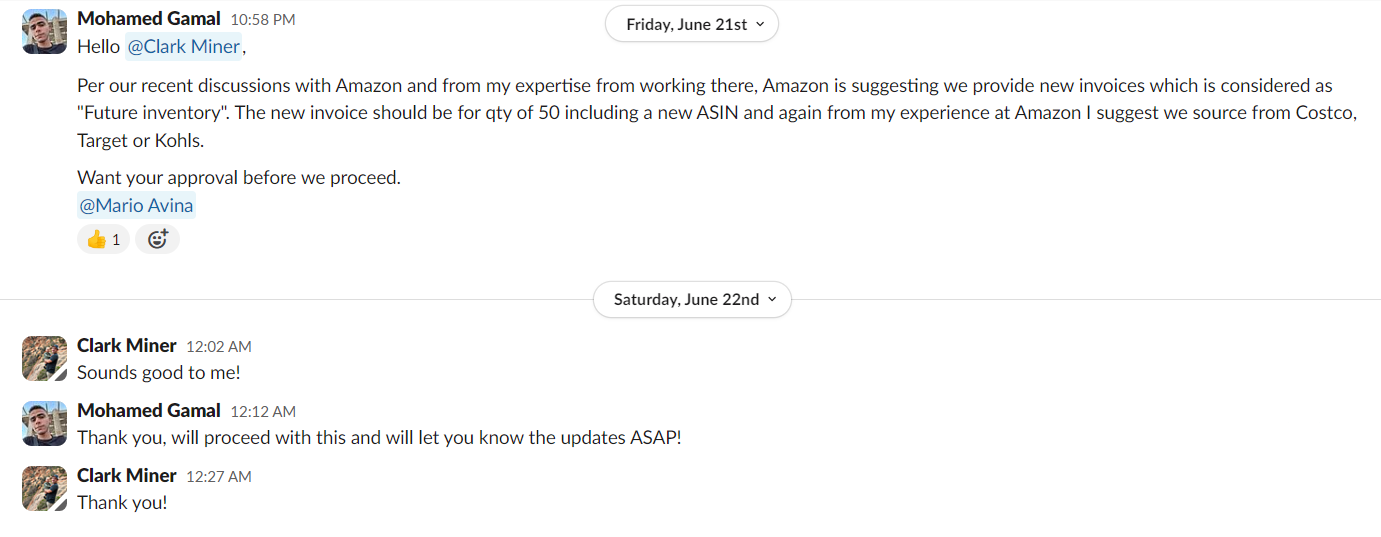
Task: Click the @Clark Miner mention
Action: click(x=184, y=46)
